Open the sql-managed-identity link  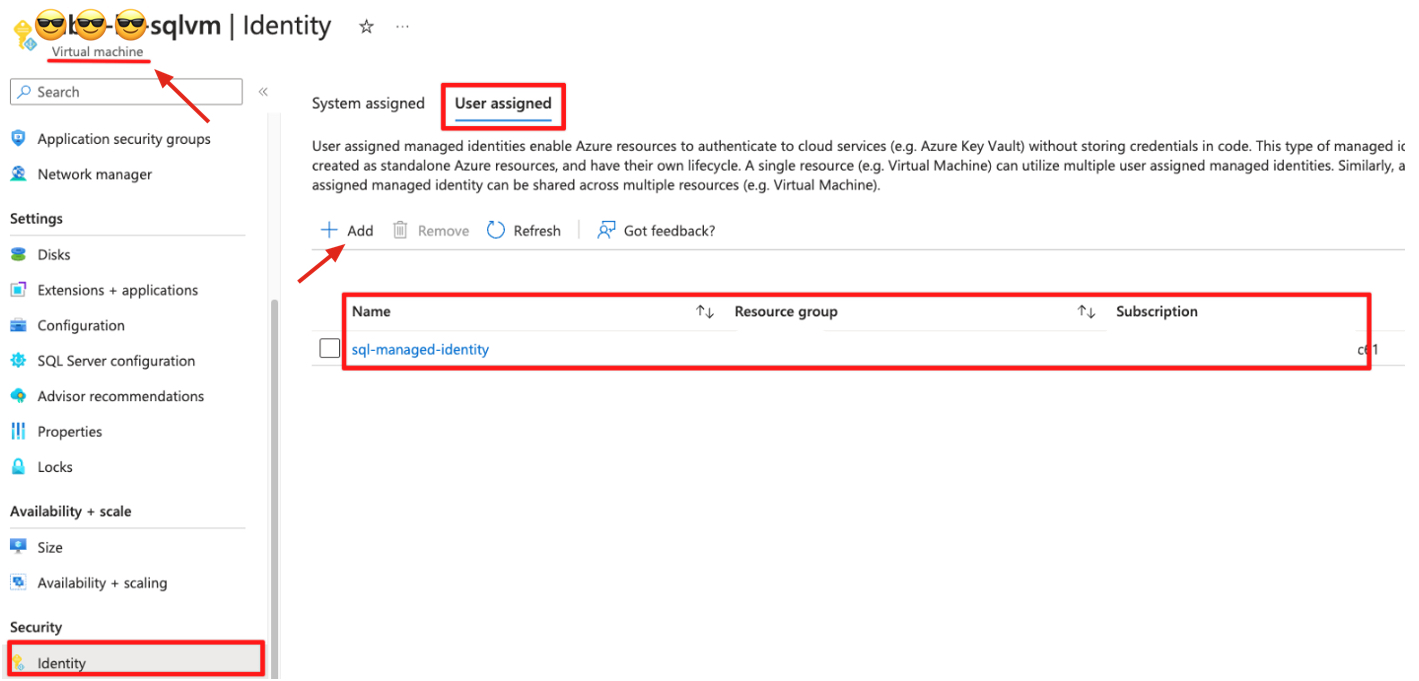tap(420, 349)
